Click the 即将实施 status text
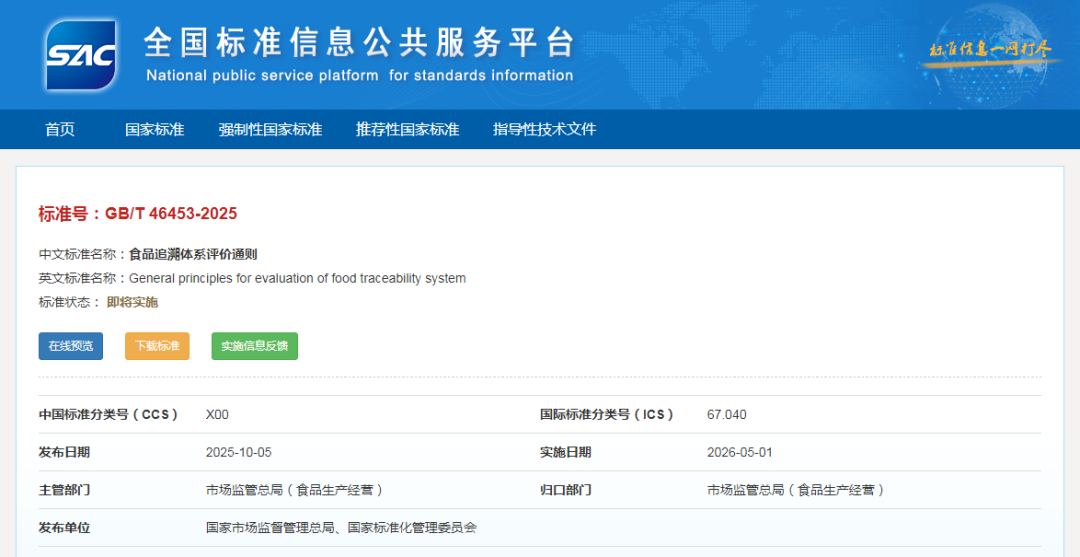Viewport: 1080px width, 557px height. (132, 302)
